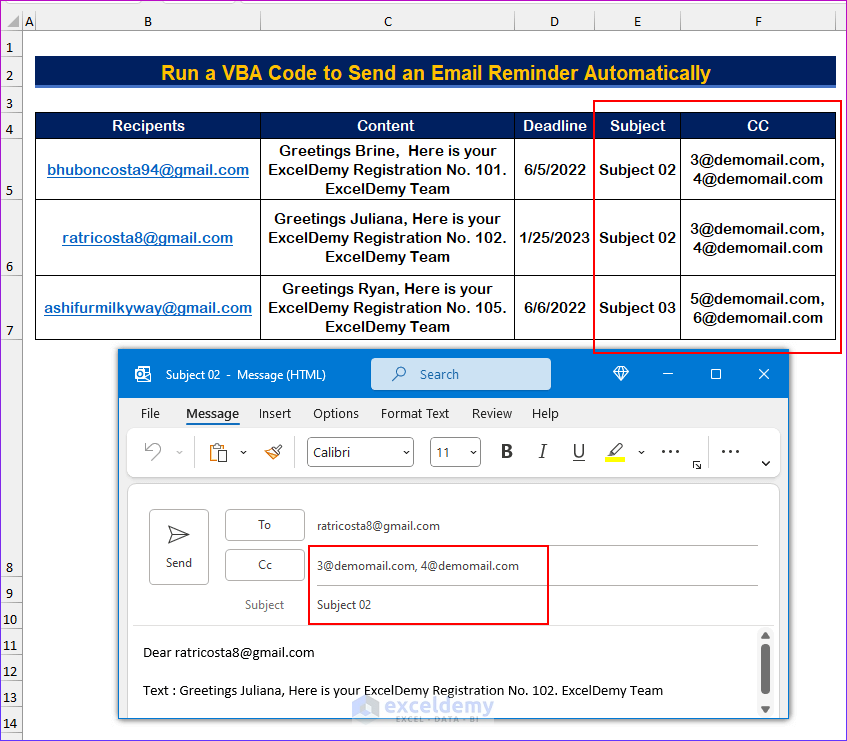This screenshot has width=847, height=741.
Task: Select column C header
Action: [387, 22]
